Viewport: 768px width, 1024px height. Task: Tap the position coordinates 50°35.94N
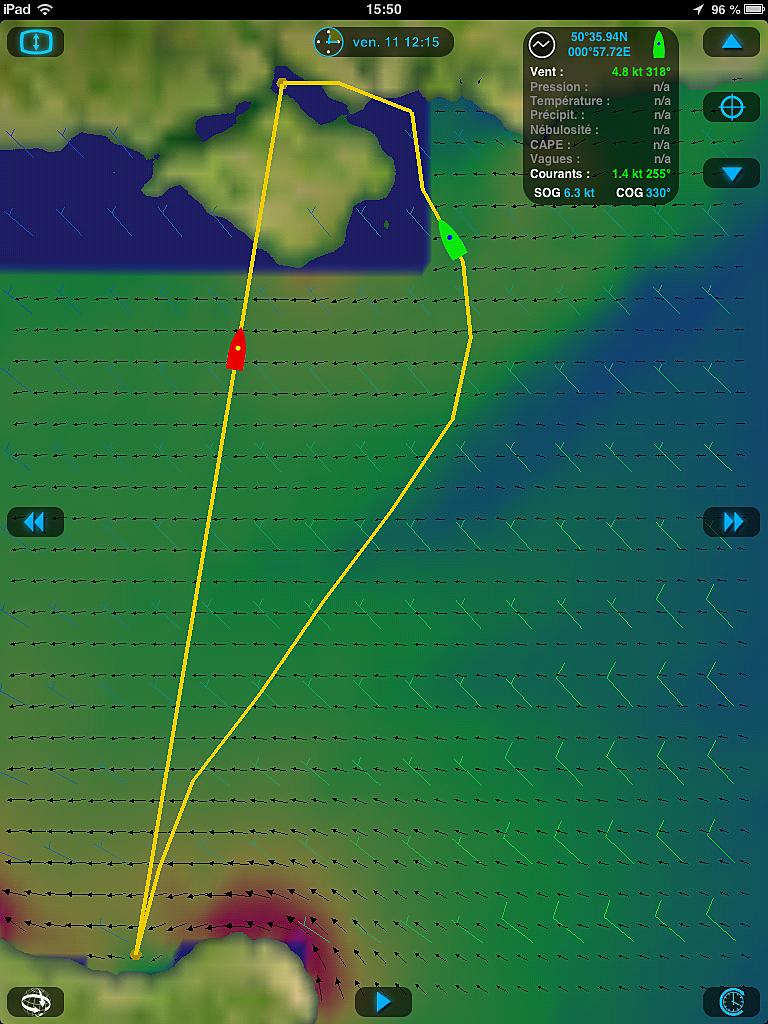[599, 37]
